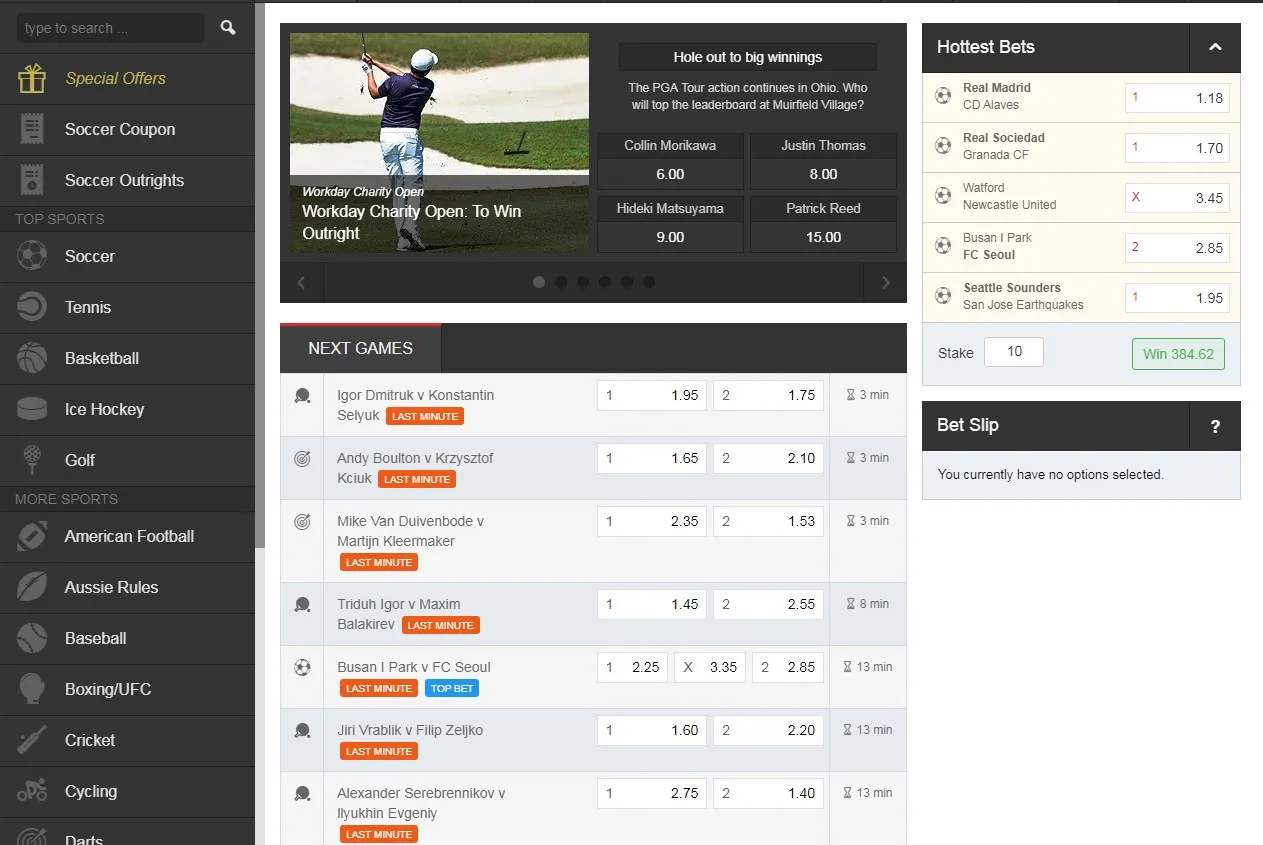Image resolution: width=1263 pixels, height=845 pixels.
Task: Select third carousel dot indicator
Action: (x=583, y=282)
